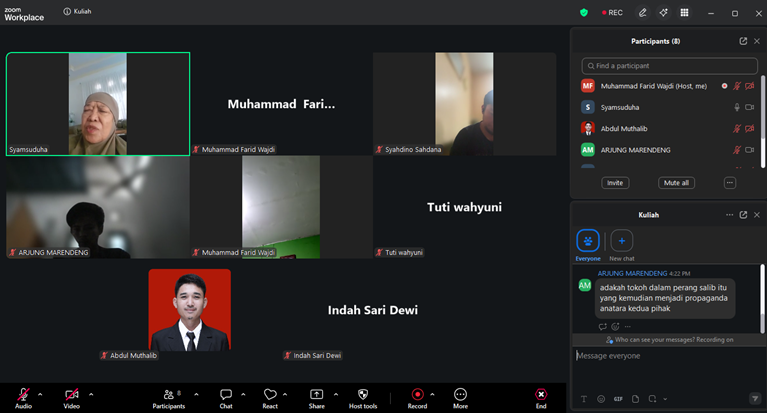This screenshot has height=413, width=767.
Task: Select Abdul Muthalib's profile photo tile
Action: tap(190, 310)
